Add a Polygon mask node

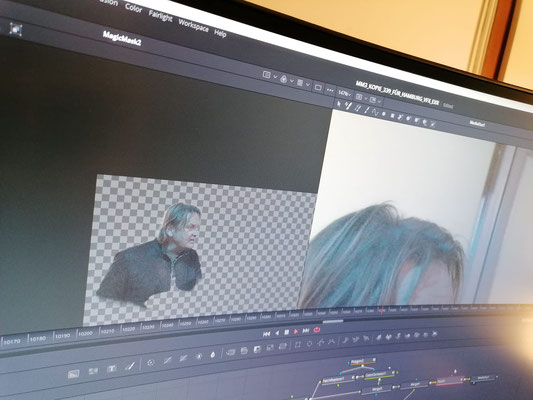pos(321,343)
